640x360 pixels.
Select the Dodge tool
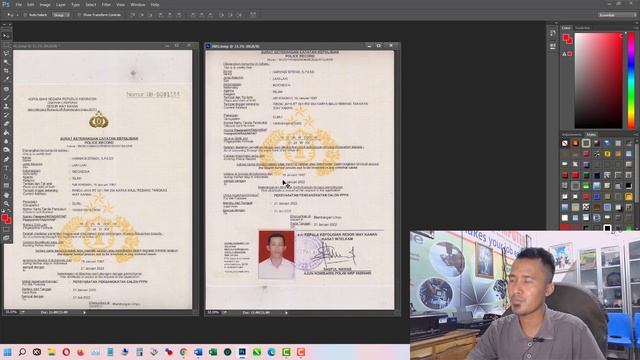point(6,150)
